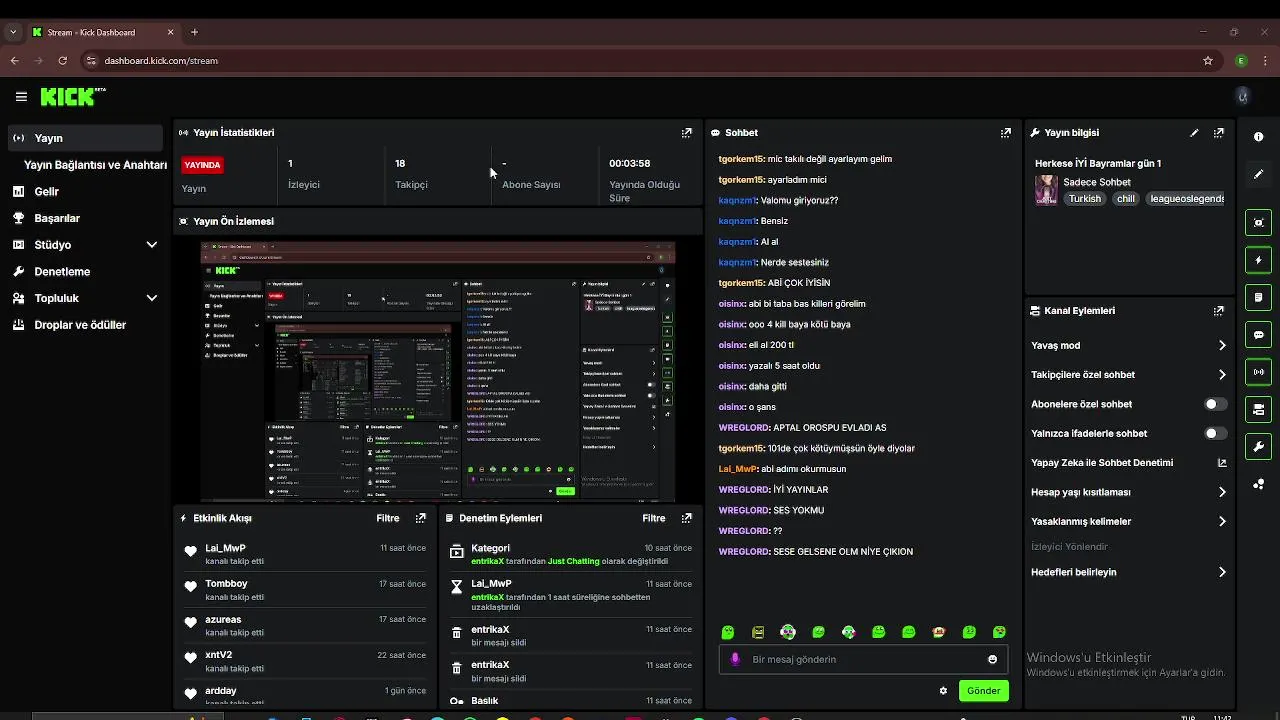Click the broadcast signal icon in the right rail

click(x=1258, y=372)
